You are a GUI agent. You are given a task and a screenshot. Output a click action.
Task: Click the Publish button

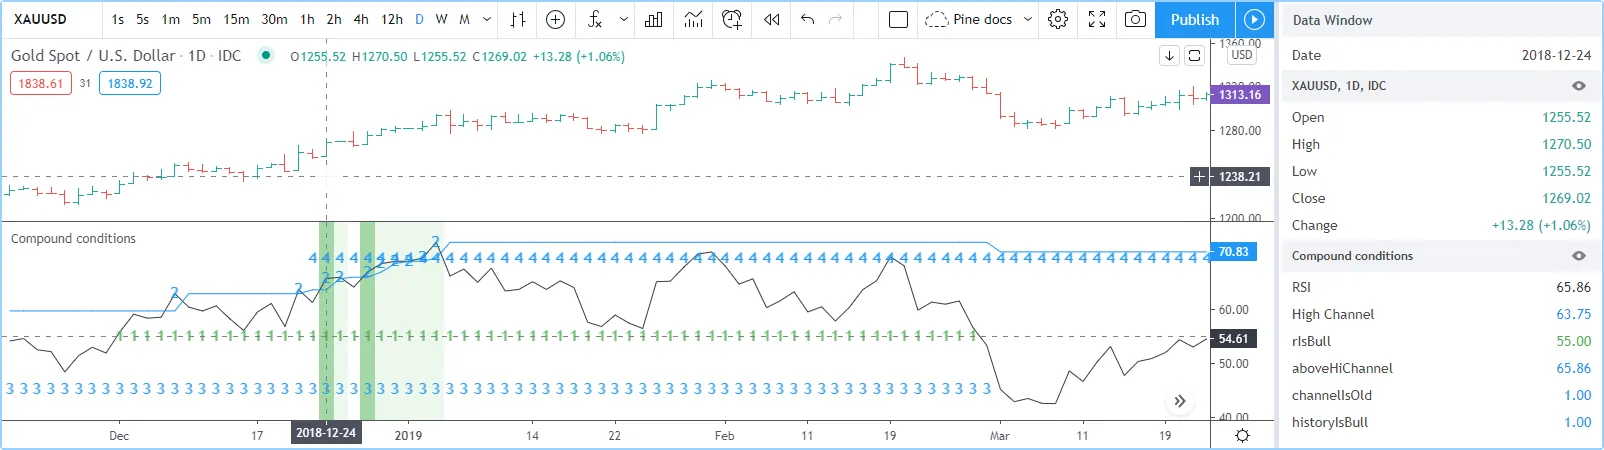[x=1194, y=19]
